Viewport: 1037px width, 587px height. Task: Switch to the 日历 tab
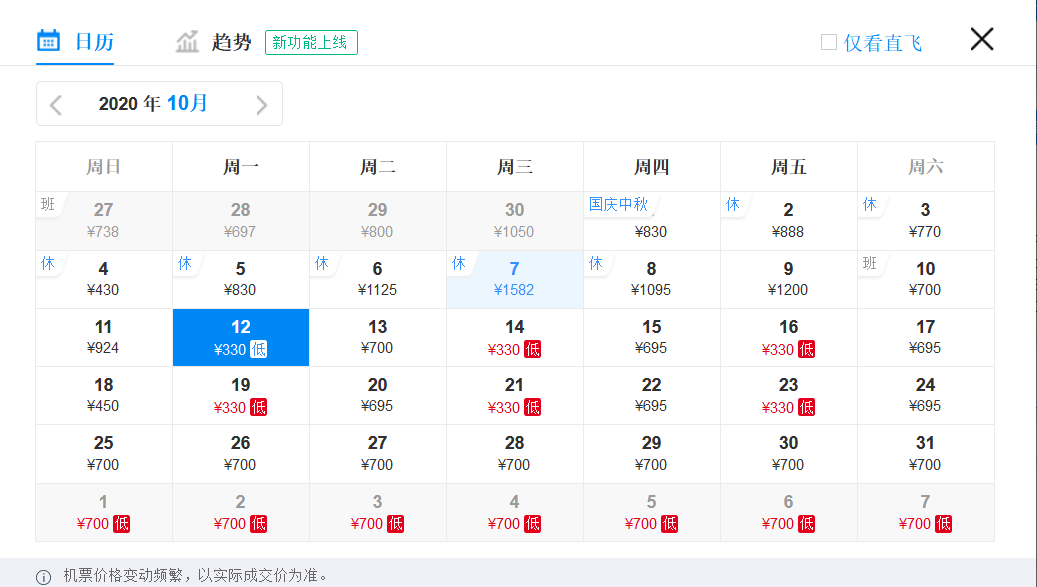[75, 42]
